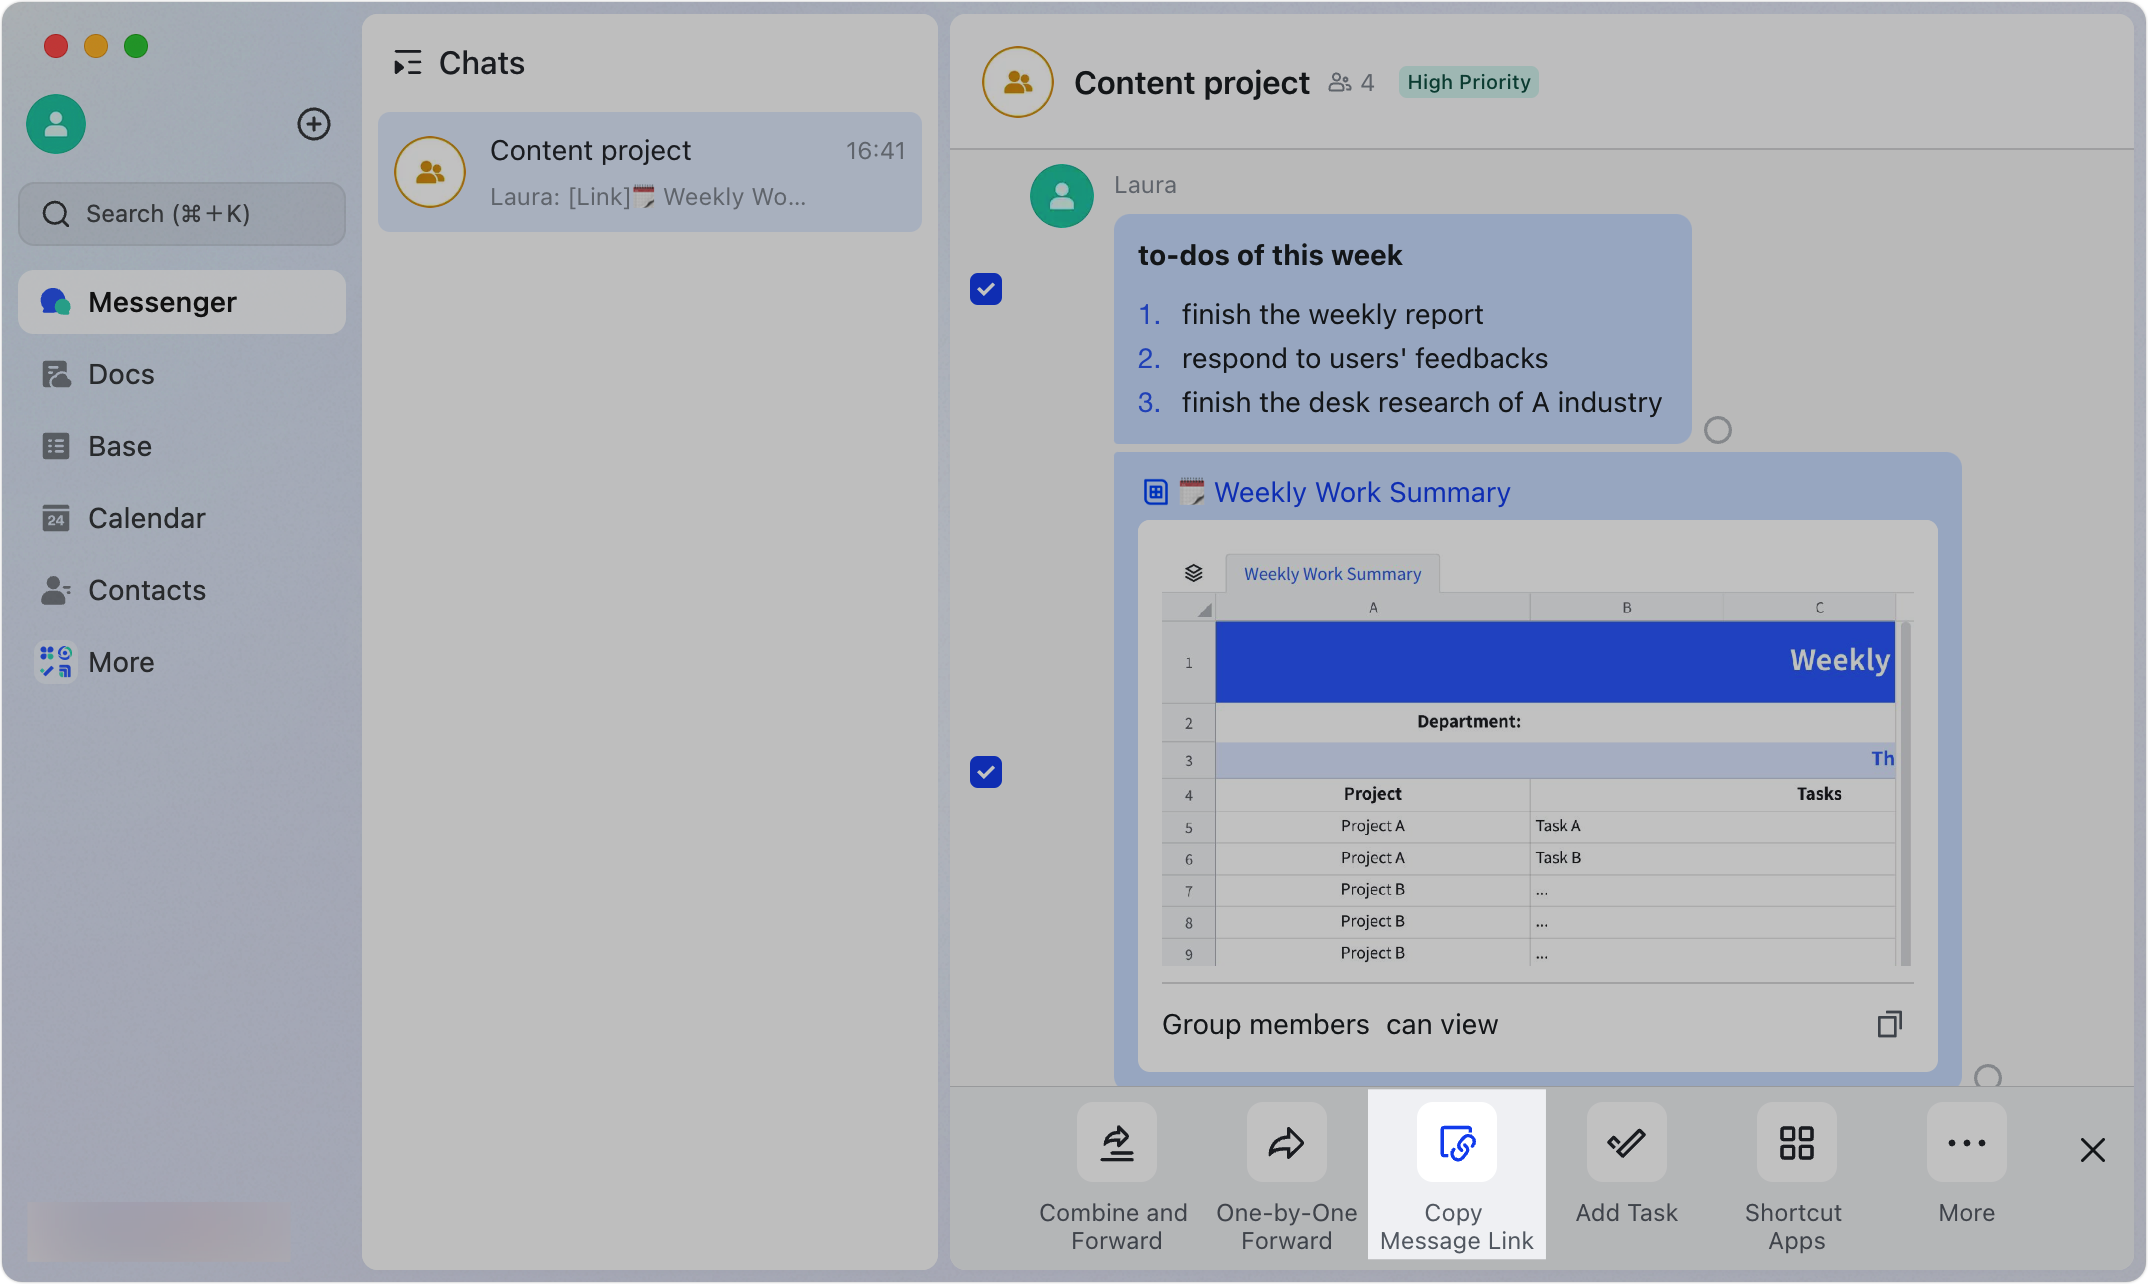The image size is (2148, 1284).
Task: Click the layers icon in sheet preview
Action: tap(1193, 573)
